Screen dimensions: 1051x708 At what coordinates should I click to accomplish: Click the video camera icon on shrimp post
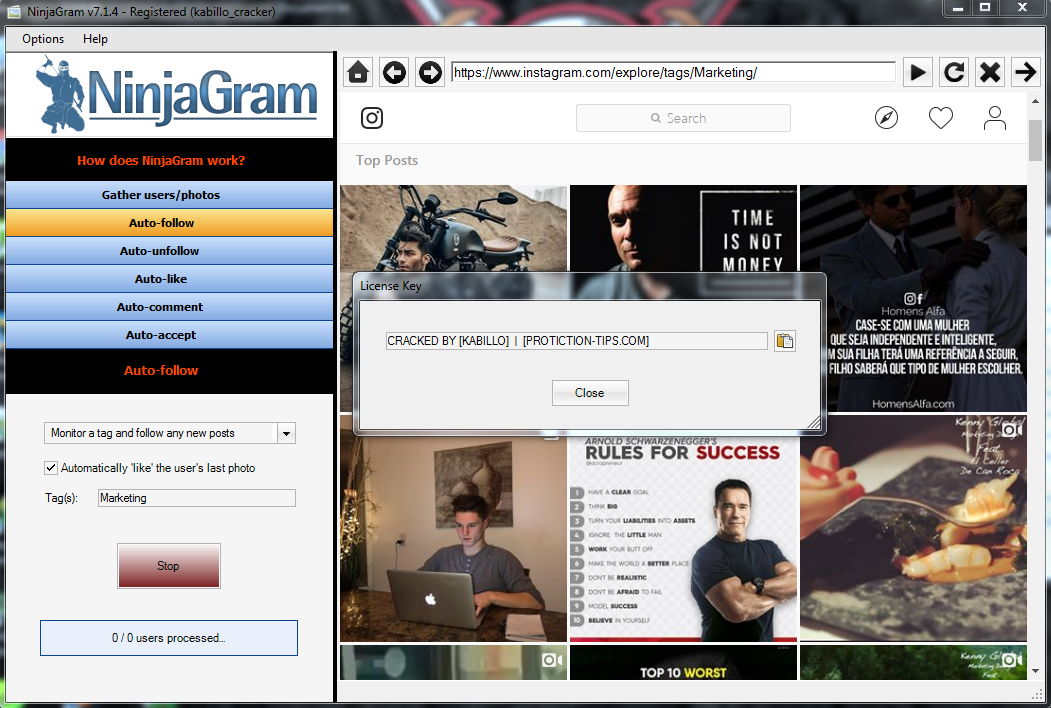pos(1011,429)
